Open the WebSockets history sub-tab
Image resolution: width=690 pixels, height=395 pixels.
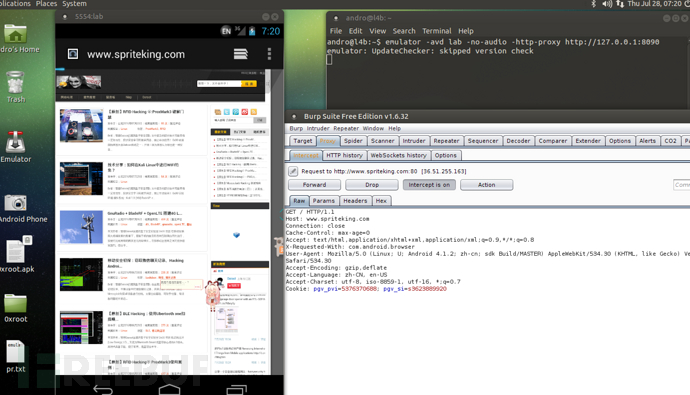pos(398,155)
